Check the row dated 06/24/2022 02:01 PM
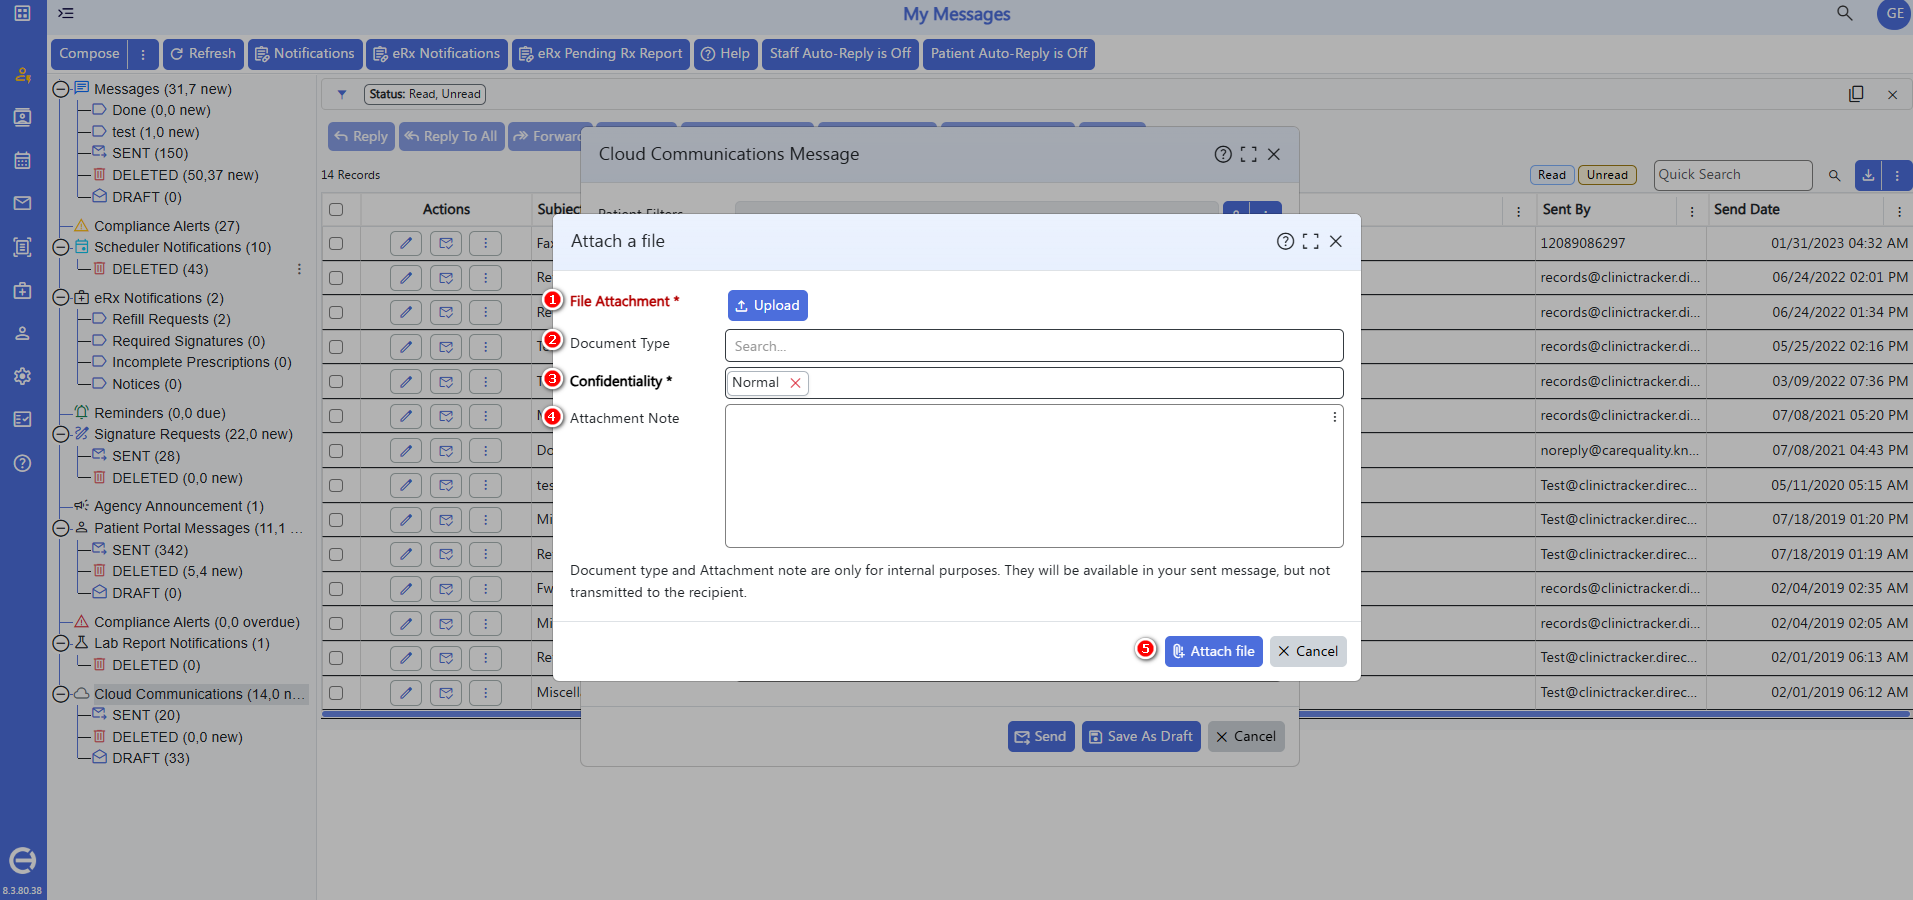1913x900 pixels. click(336, 278)
